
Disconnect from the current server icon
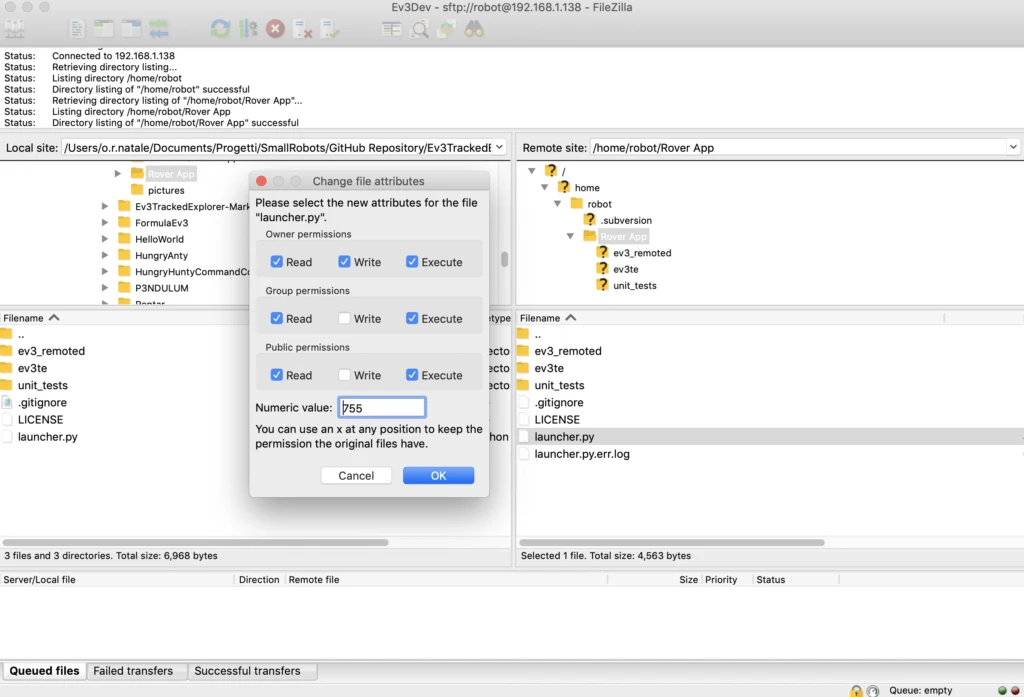click(303, 29)
